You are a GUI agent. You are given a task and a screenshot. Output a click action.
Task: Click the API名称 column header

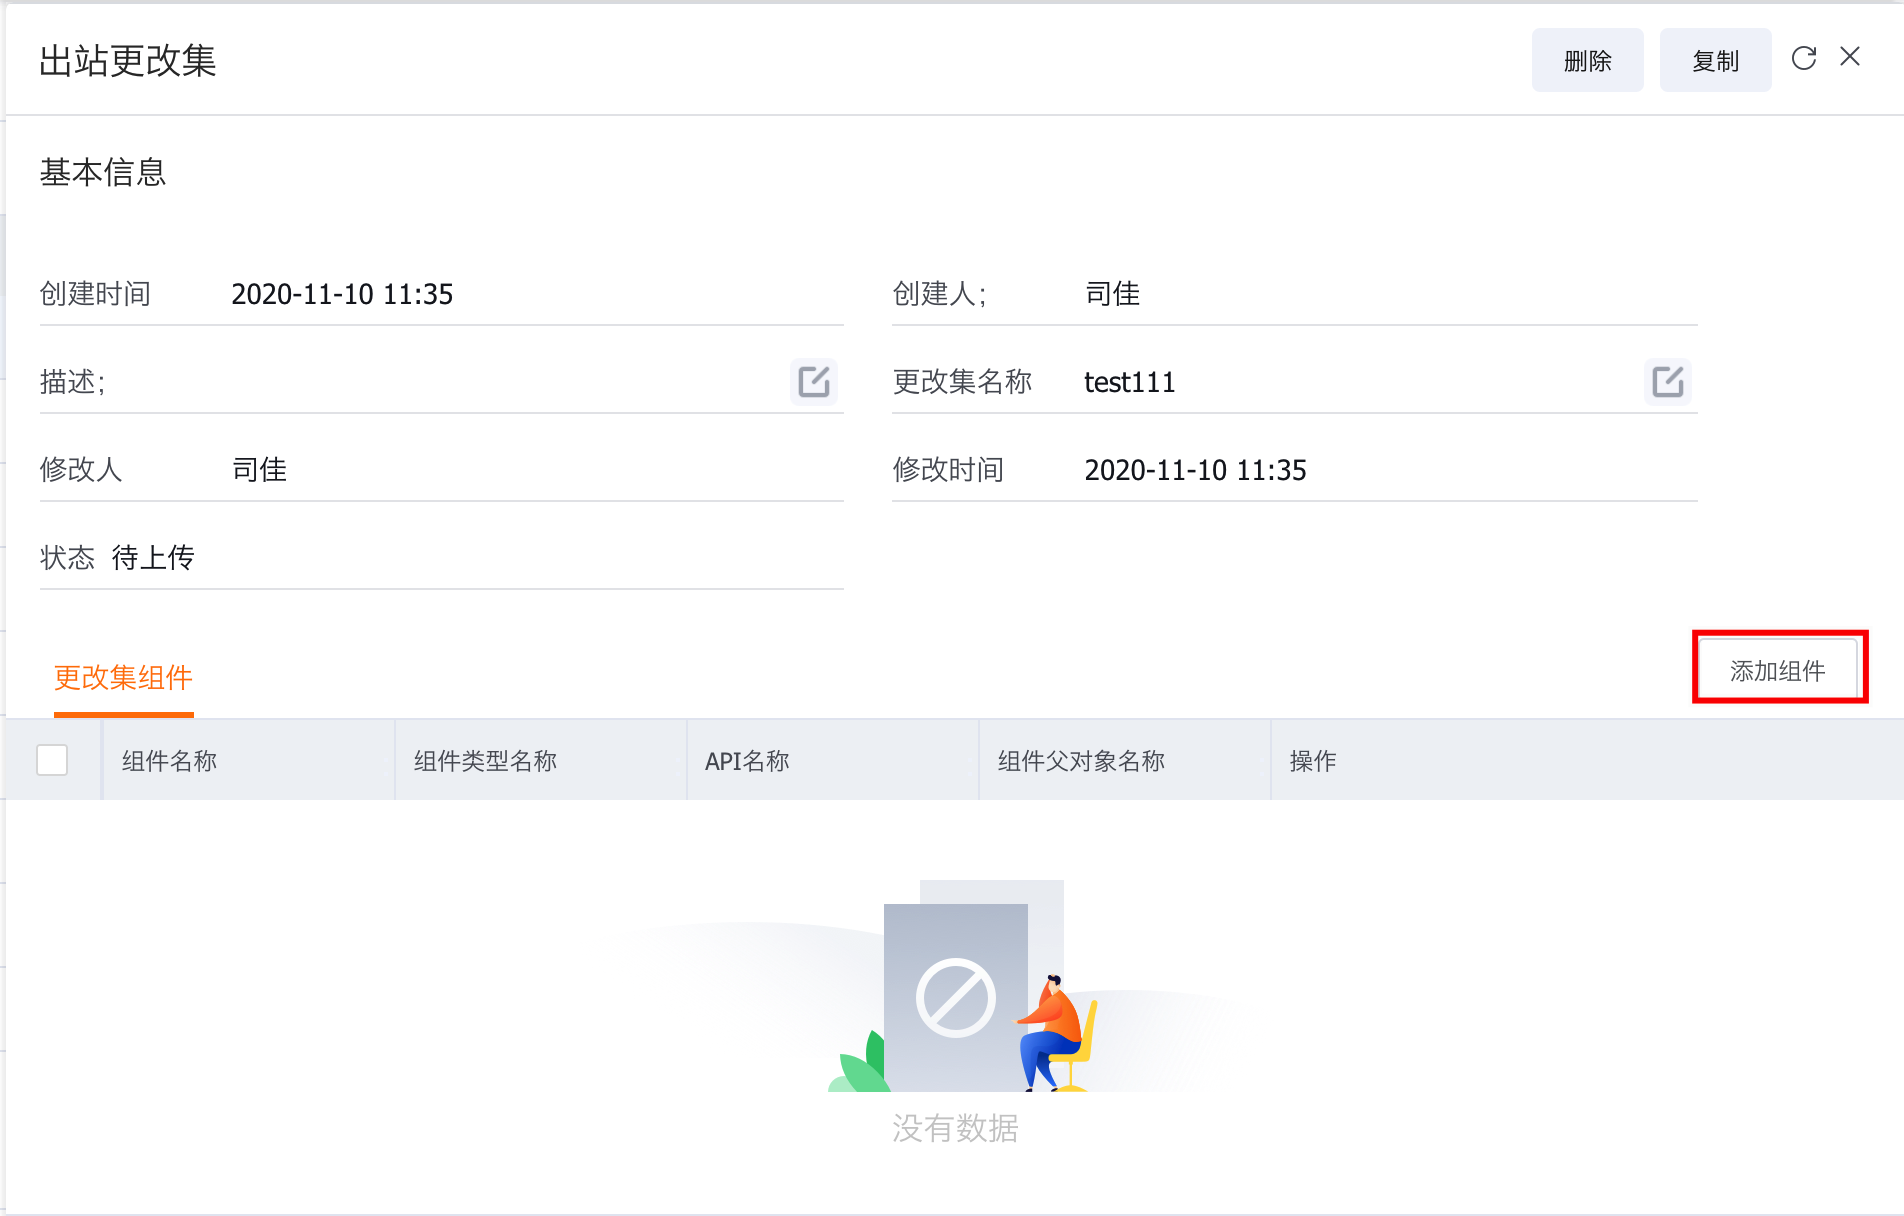(745, 760)
